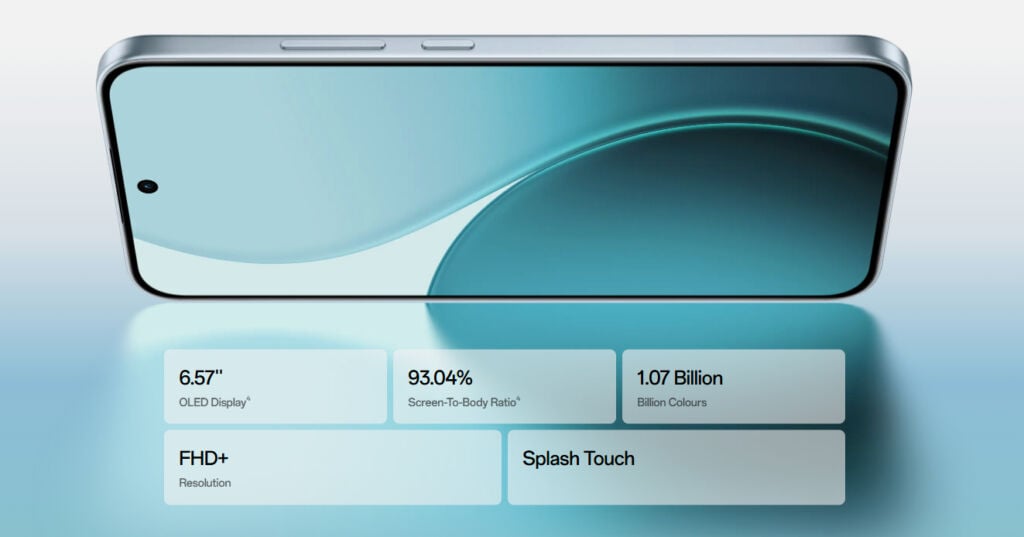
Task: Click the 1.07 Billion Colours card
Action: (733, 386)
